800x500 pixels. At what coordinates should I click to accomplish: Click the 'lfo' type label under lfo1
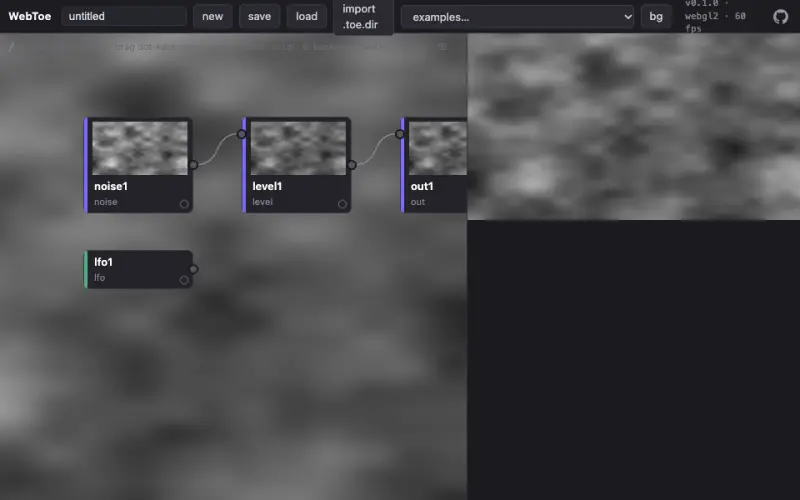99,278
